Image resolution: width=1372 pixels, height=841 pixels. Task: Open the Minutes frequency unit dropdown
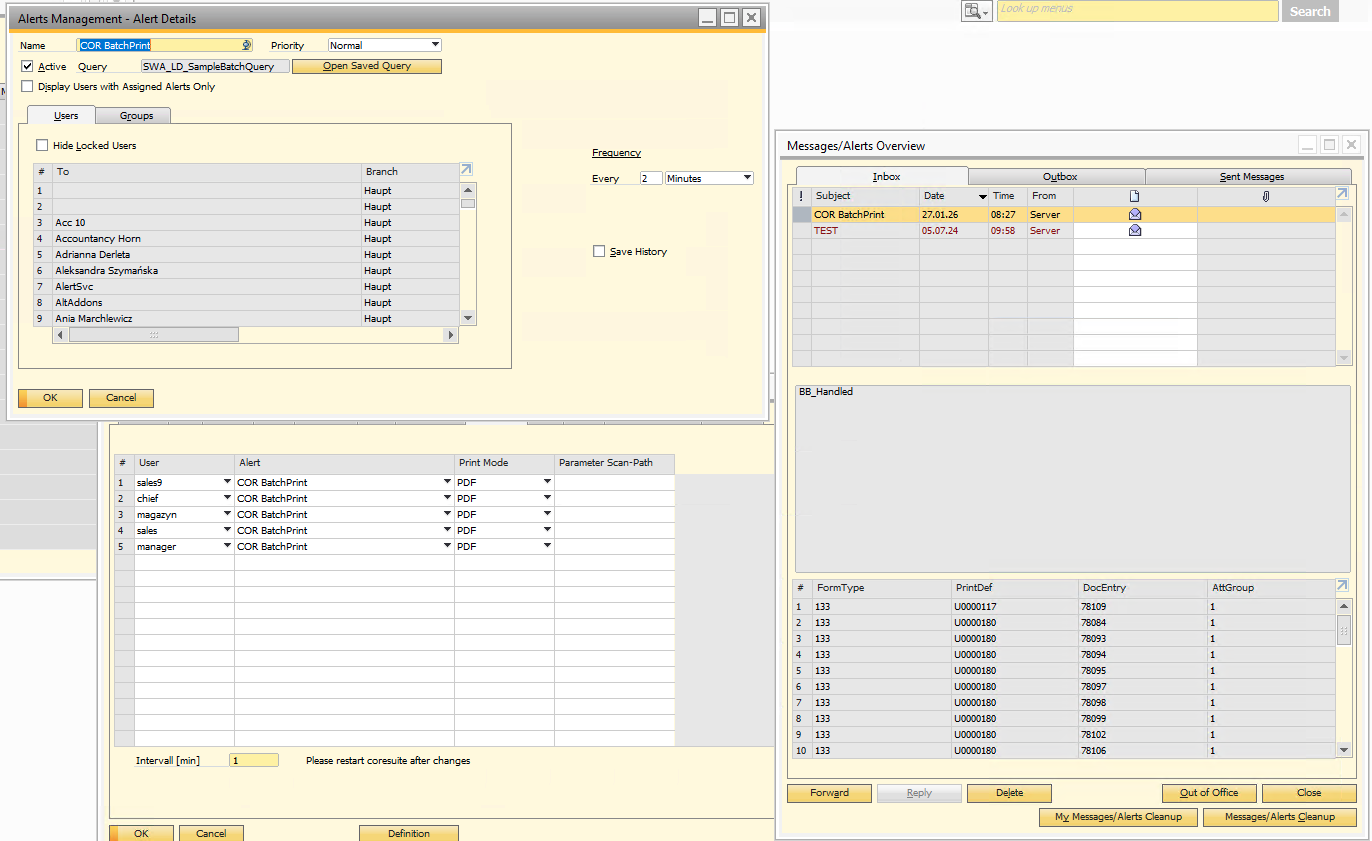point(747,178)
